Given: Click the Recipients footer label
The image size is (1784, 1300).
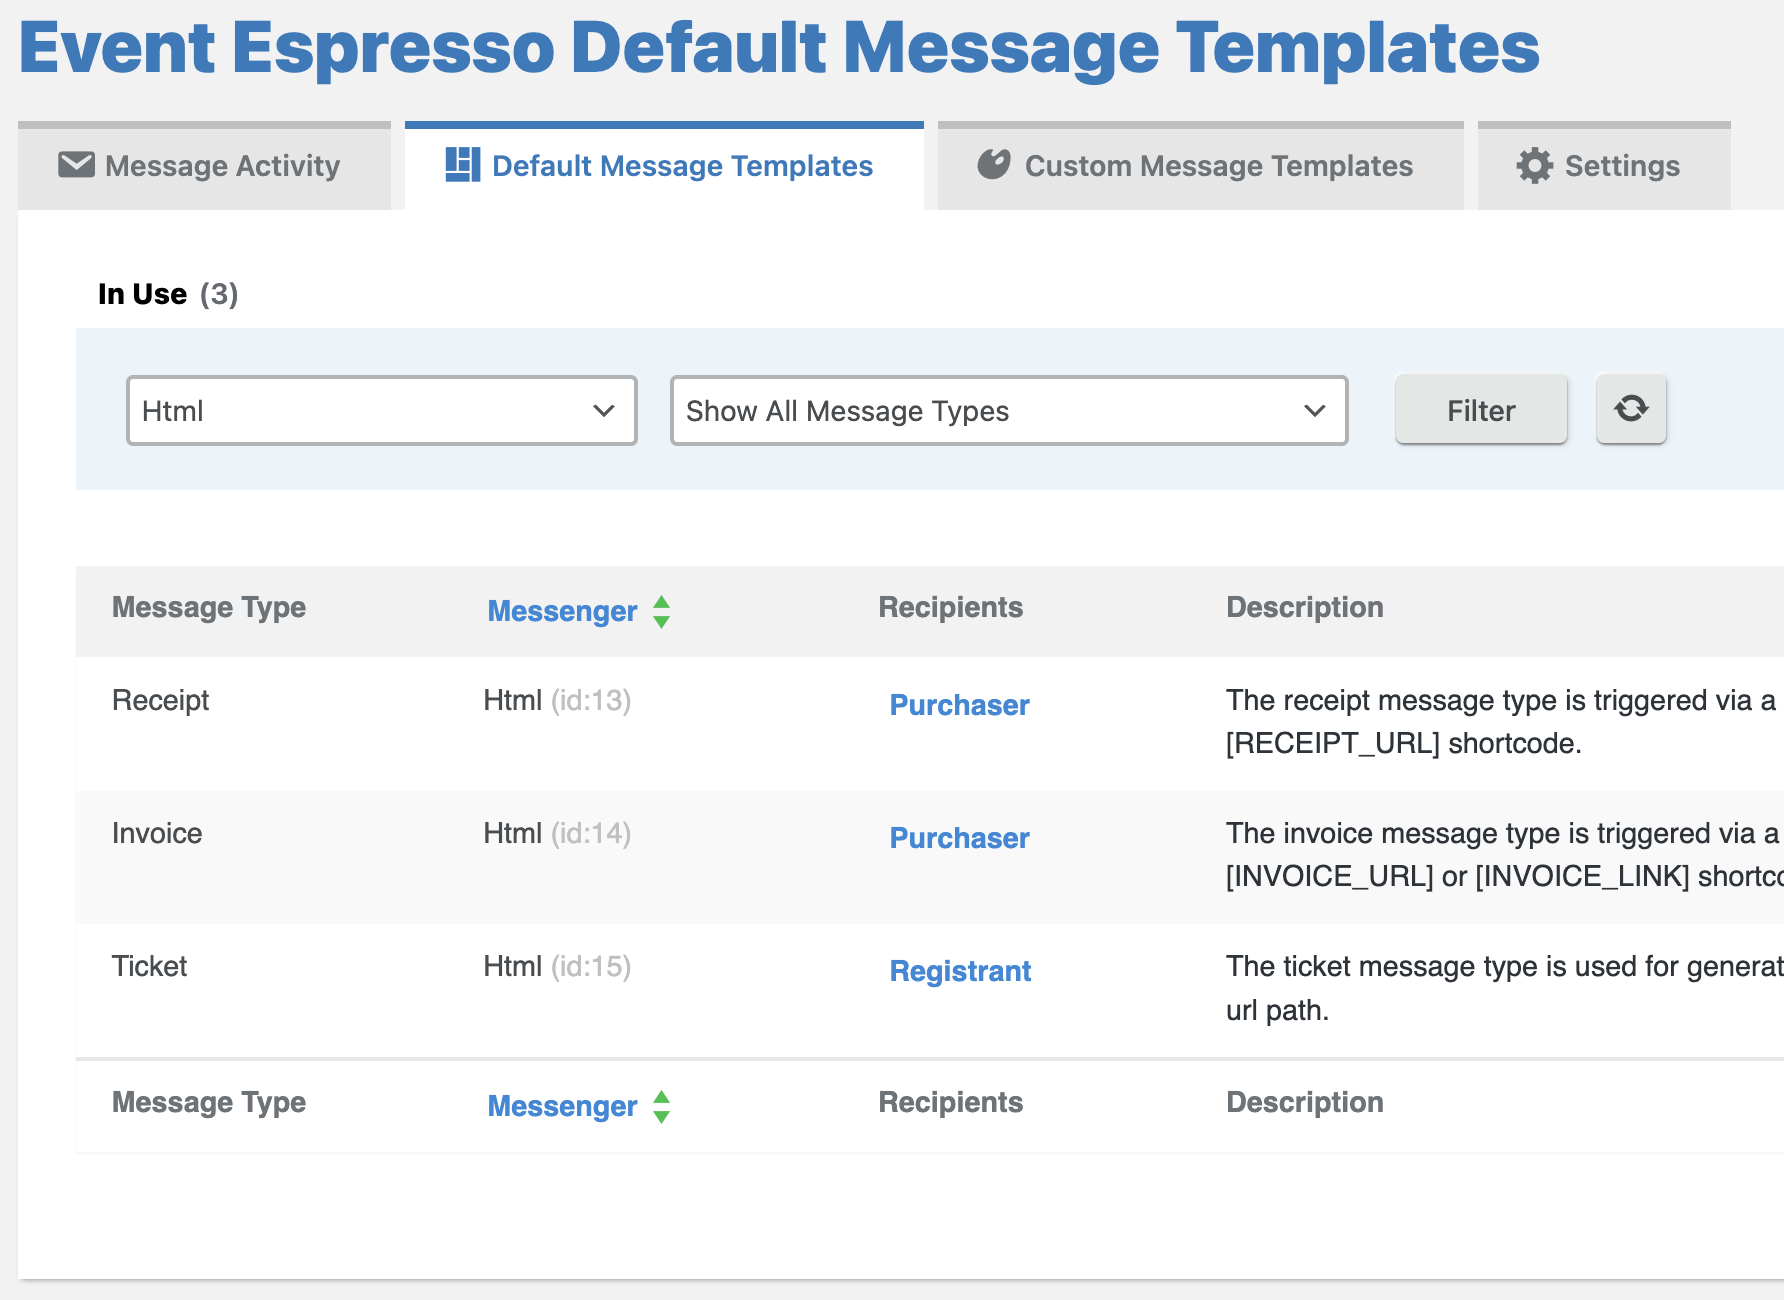Looking at the screenshot, I should pos(950,1102).
